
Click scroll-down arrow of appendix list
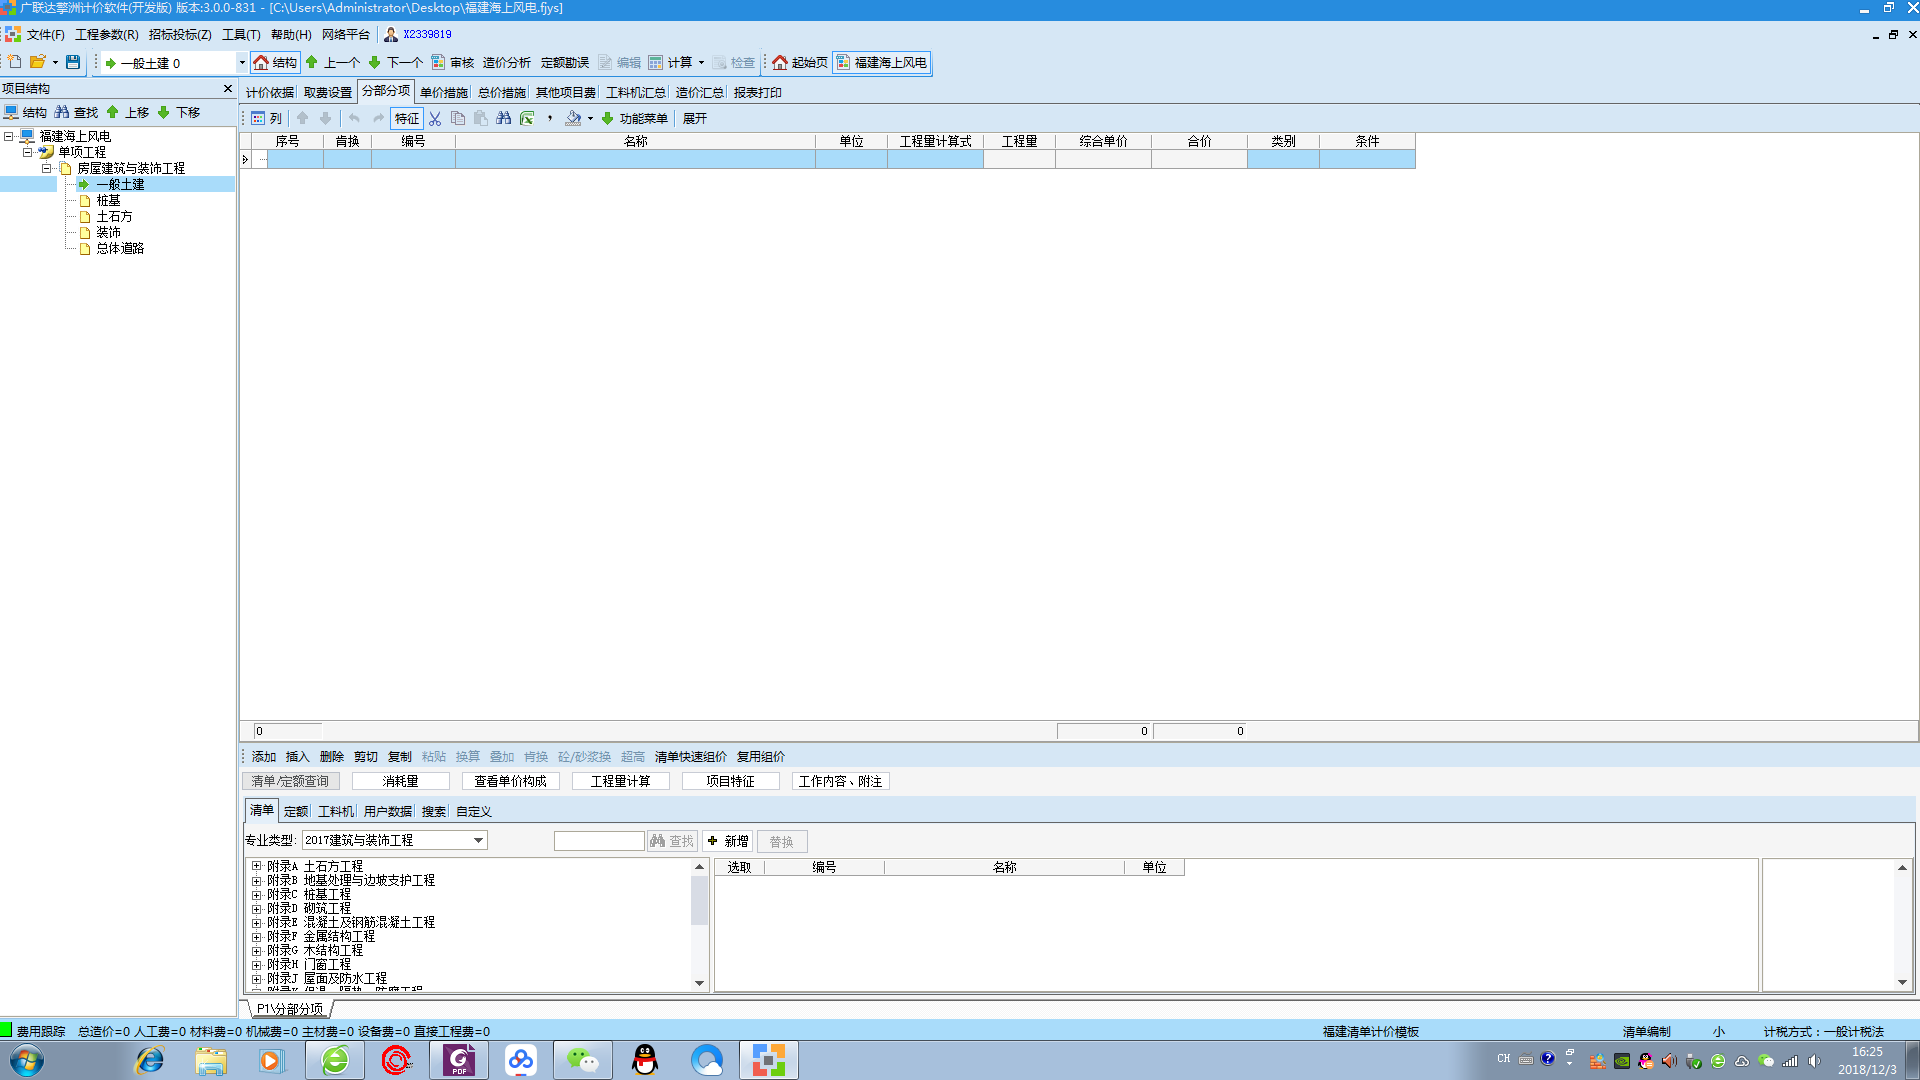point(699,983)
